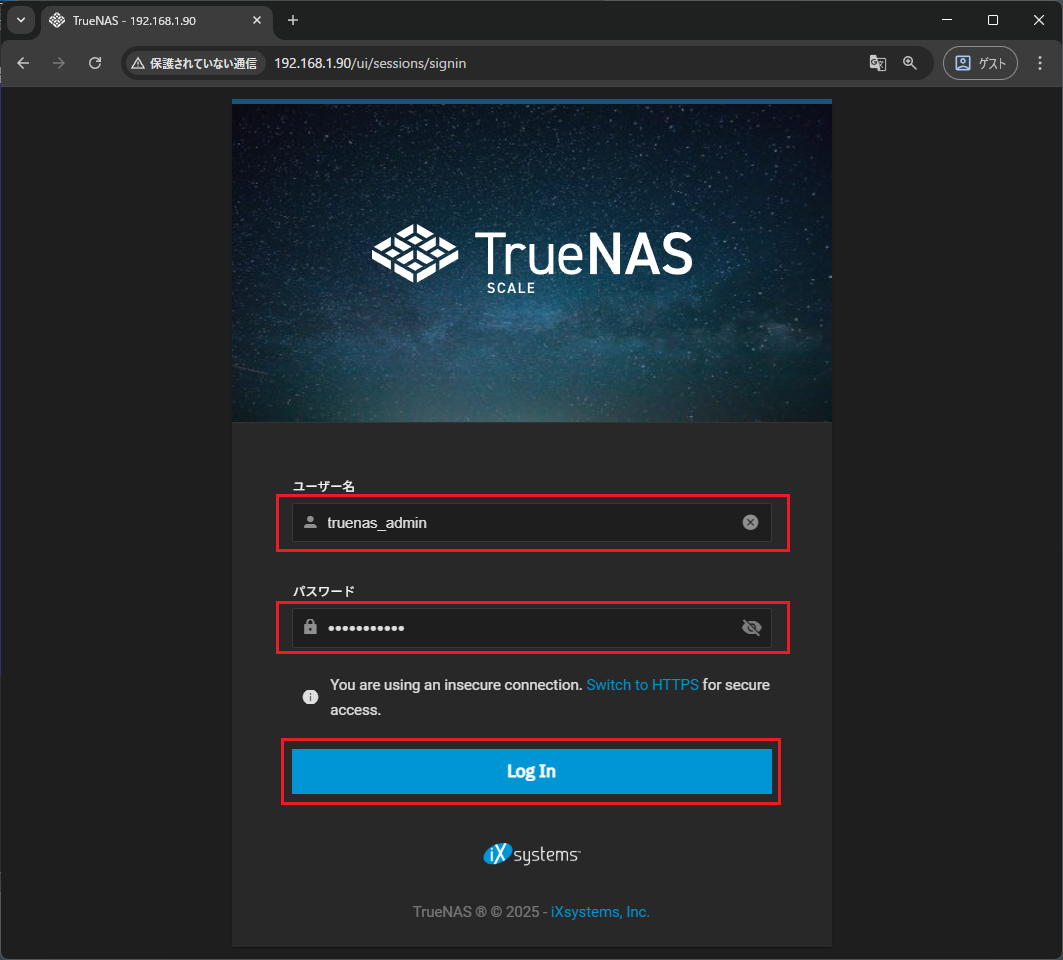Go back with the browser back arrow

(24, 63)
